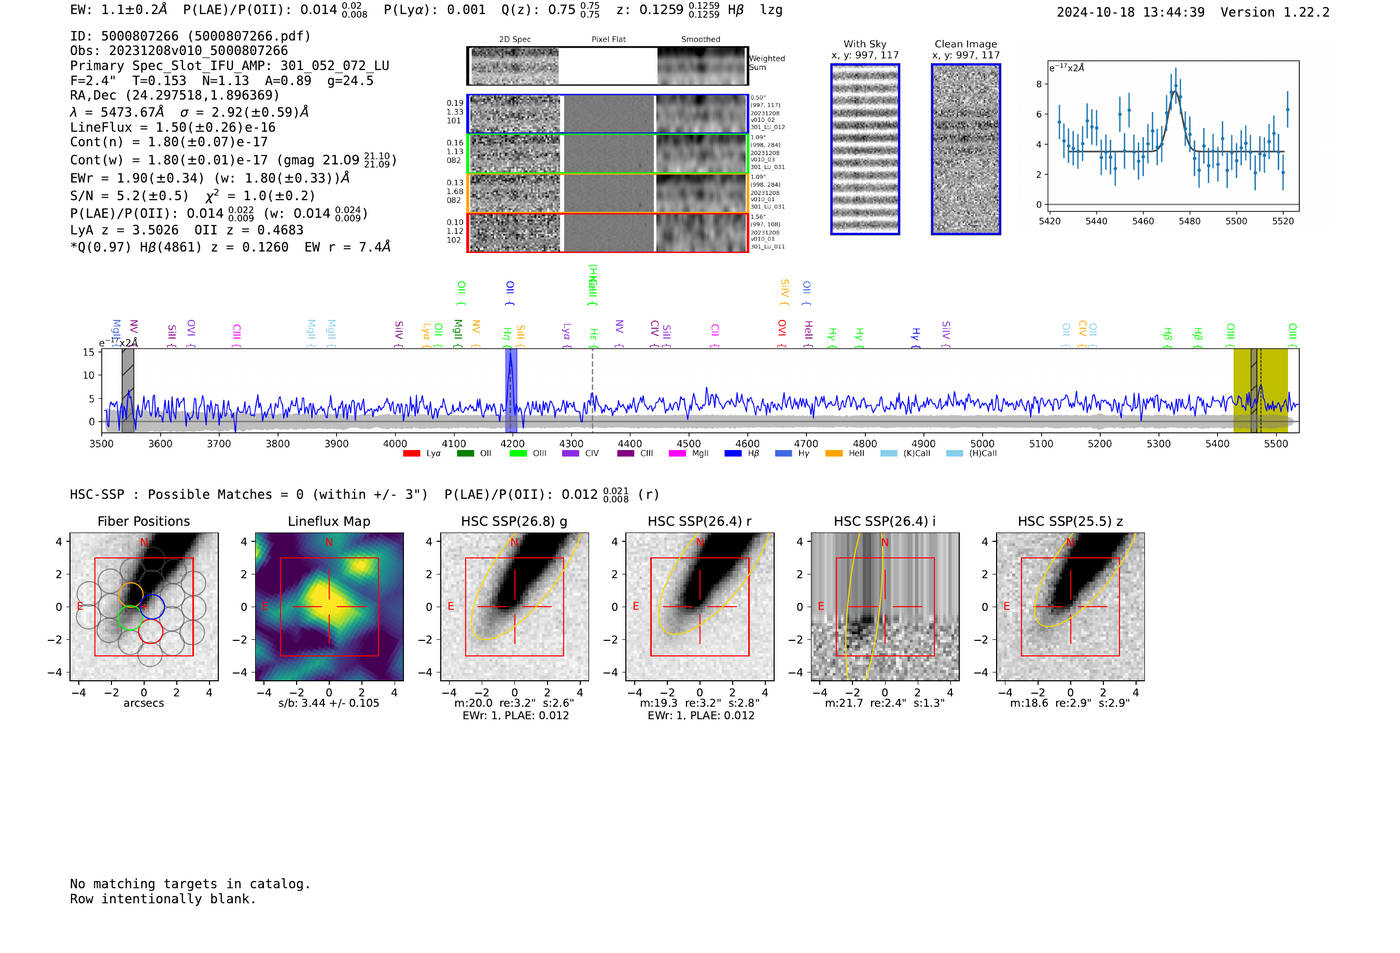Click the blue highlighted line near 4200 Å
The image size is (1400, 953).
pyautogui.click(x=511, y=390)
